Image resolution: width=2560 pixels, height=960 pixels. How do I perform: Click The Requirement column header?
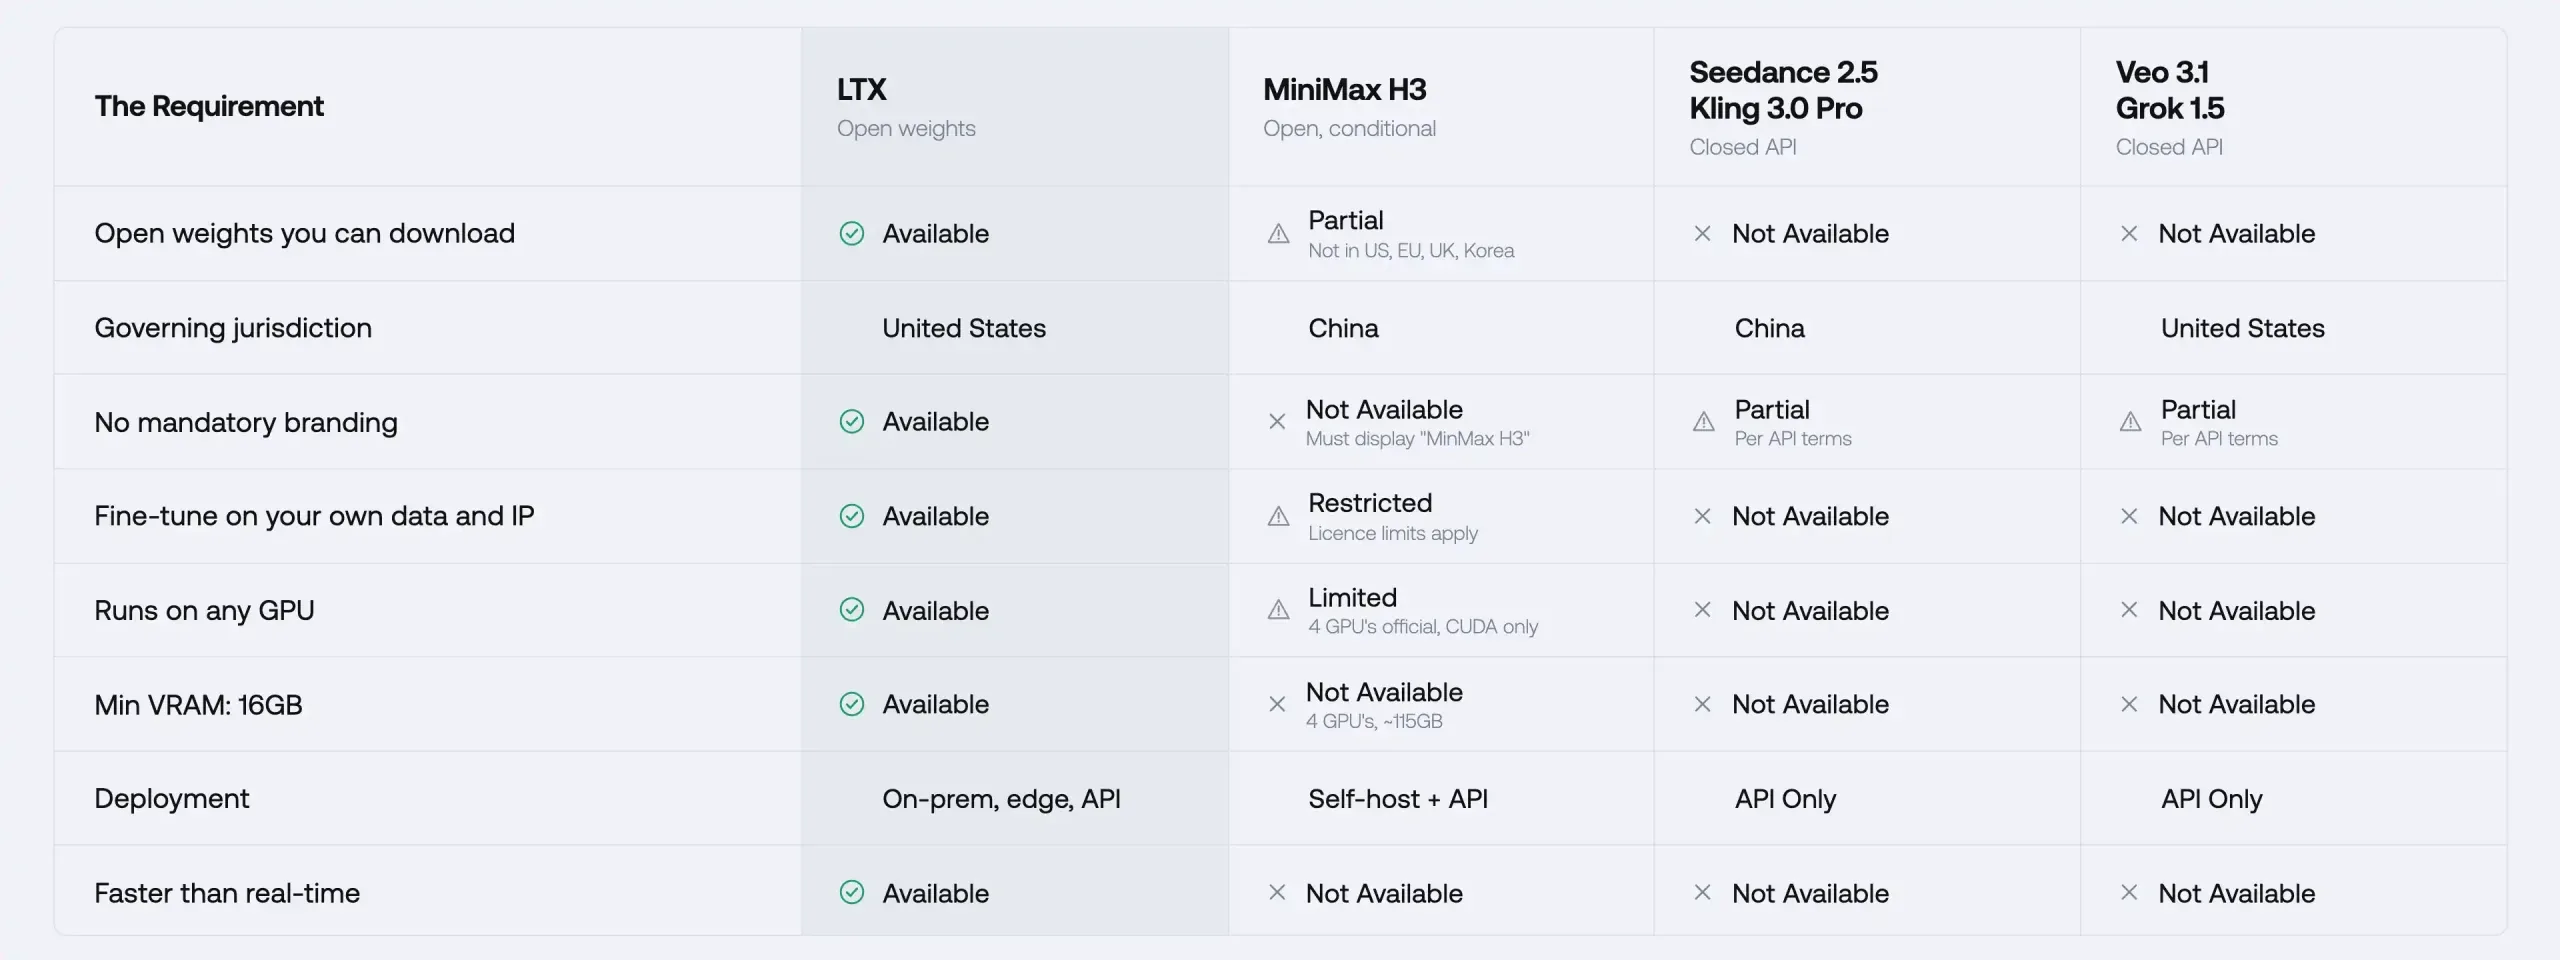coord(209,106)
